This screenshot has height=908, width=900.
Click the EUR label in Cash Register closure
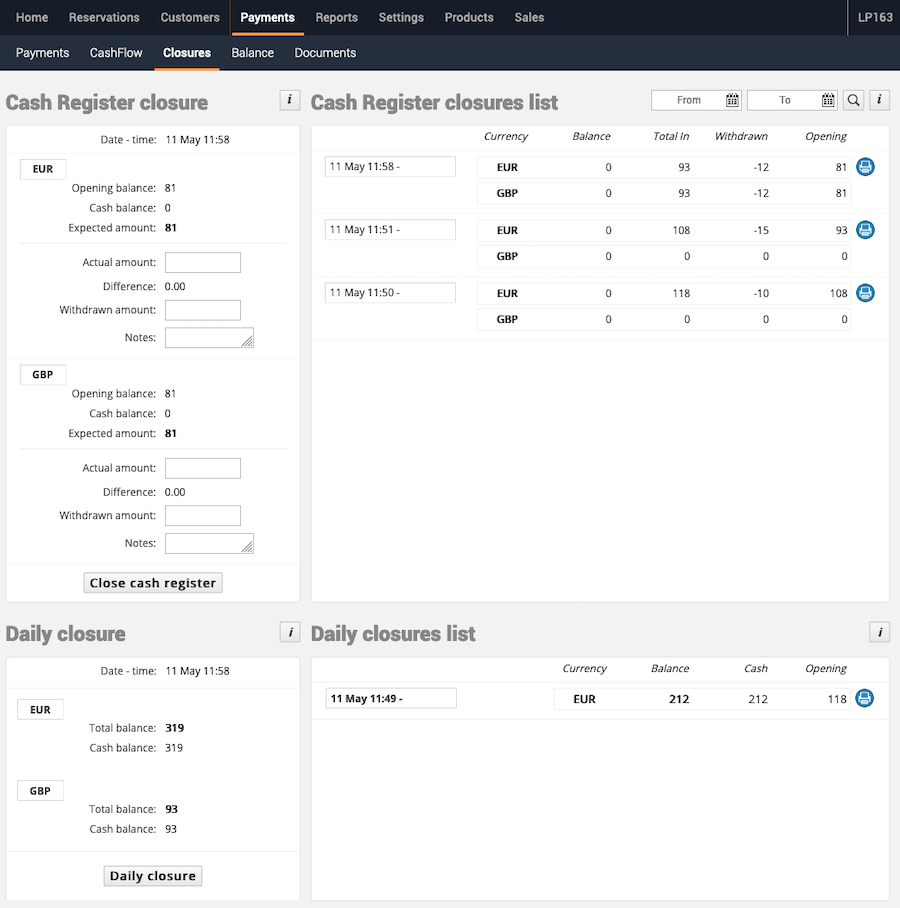coord(43,169)
